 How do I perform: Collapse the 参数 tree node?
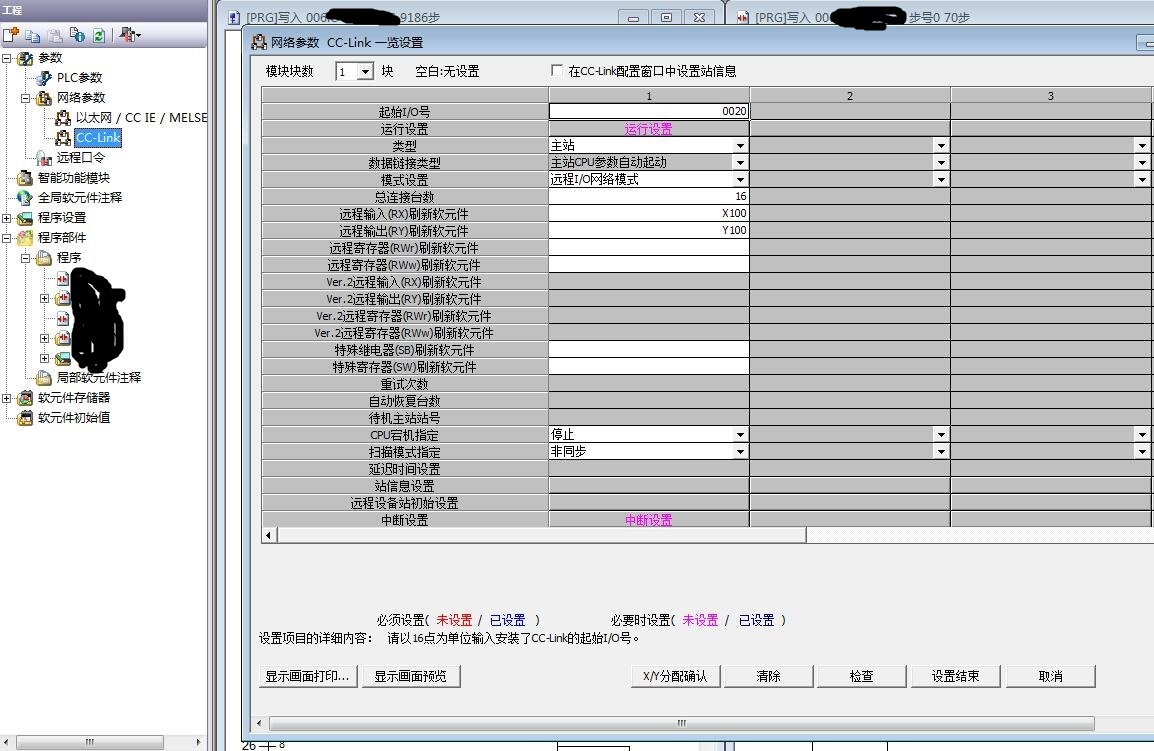(x=7, y=58)
